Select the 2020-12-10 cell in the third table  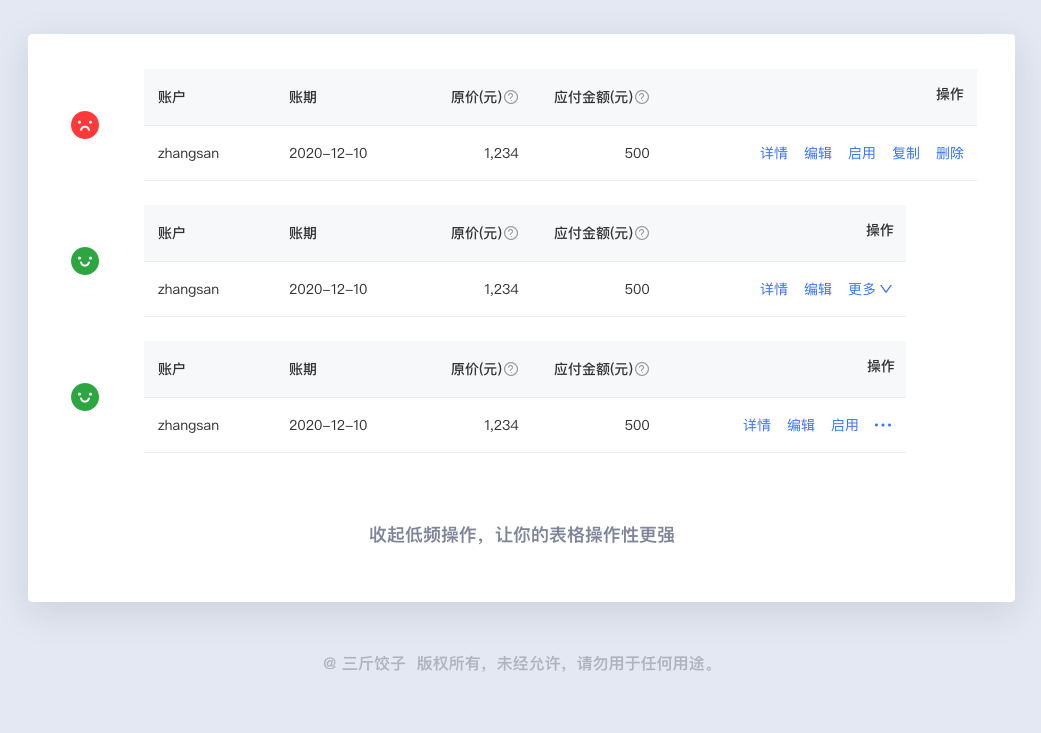[328, 426]
